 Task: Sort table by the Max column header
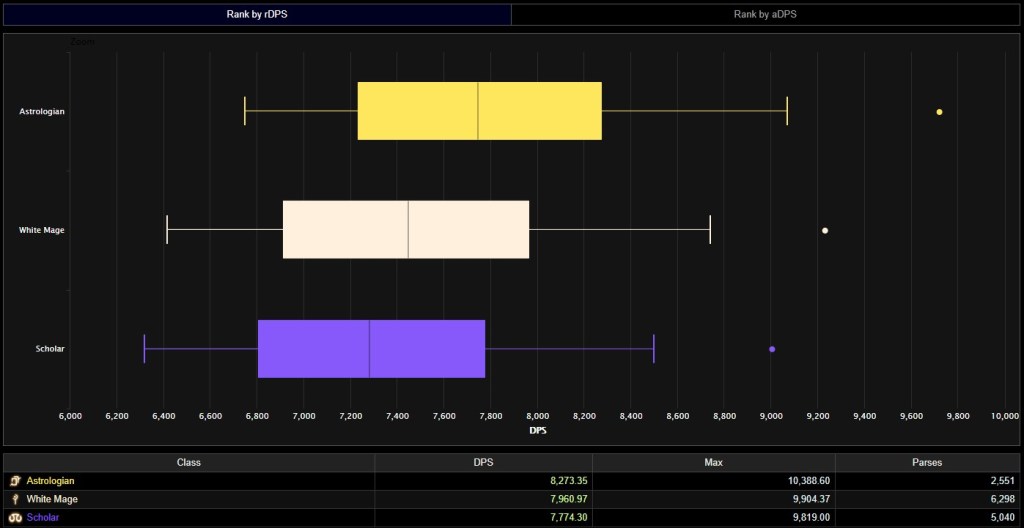coord(713,463)
